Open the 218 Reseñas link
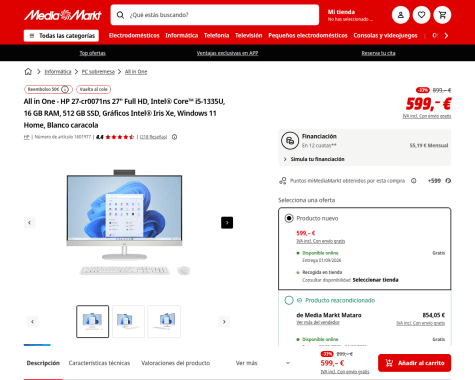Viewport: 475px width, 380px height. pyautogui.click(x=153, y=137)
